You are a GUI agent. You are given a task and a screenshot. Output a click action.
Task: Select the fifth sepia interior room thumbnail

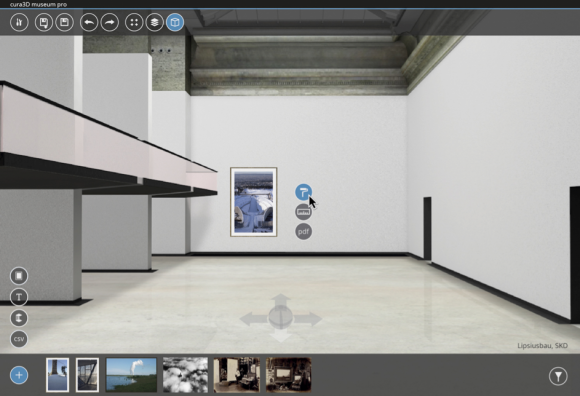coord(237,375)
